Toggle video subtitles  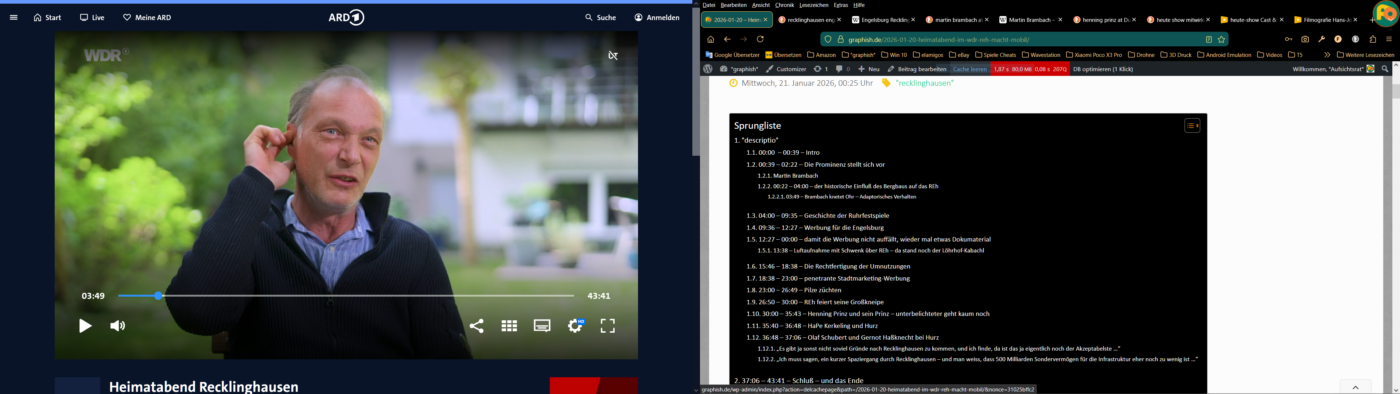pyautogui.click(x=542, y=325)
